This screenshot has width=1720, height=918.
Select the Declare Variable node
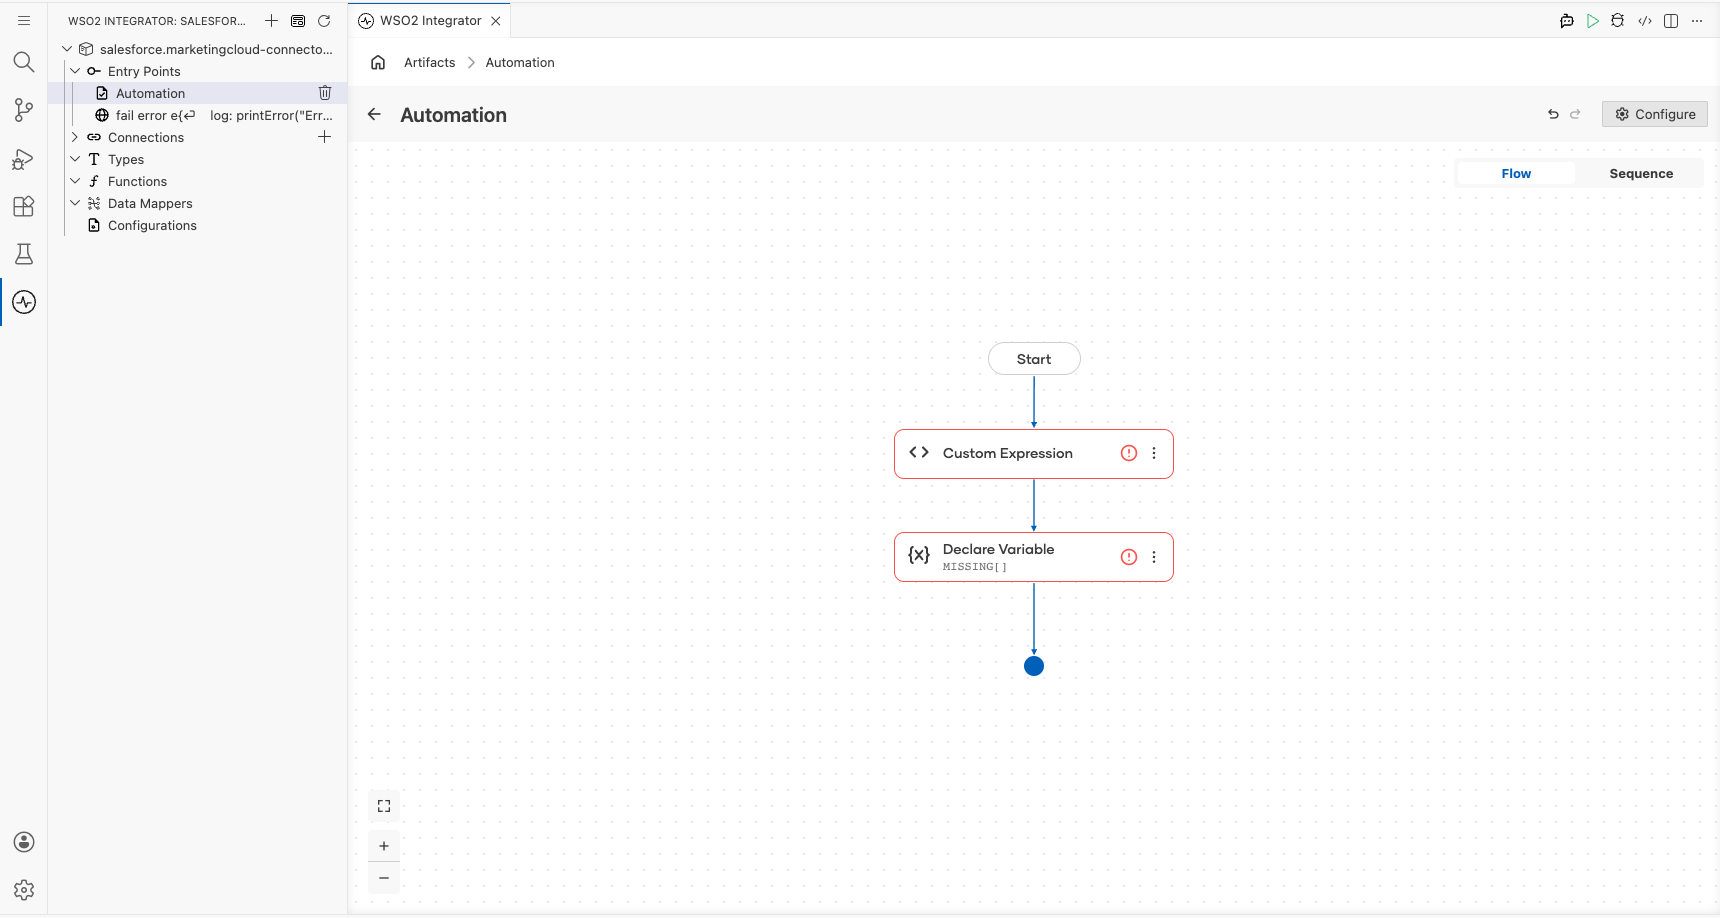(x=1033, y=557)
